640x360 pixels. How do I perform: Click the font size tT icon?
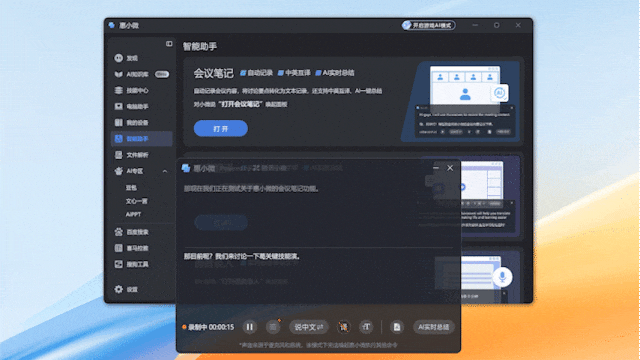(366, 327)
